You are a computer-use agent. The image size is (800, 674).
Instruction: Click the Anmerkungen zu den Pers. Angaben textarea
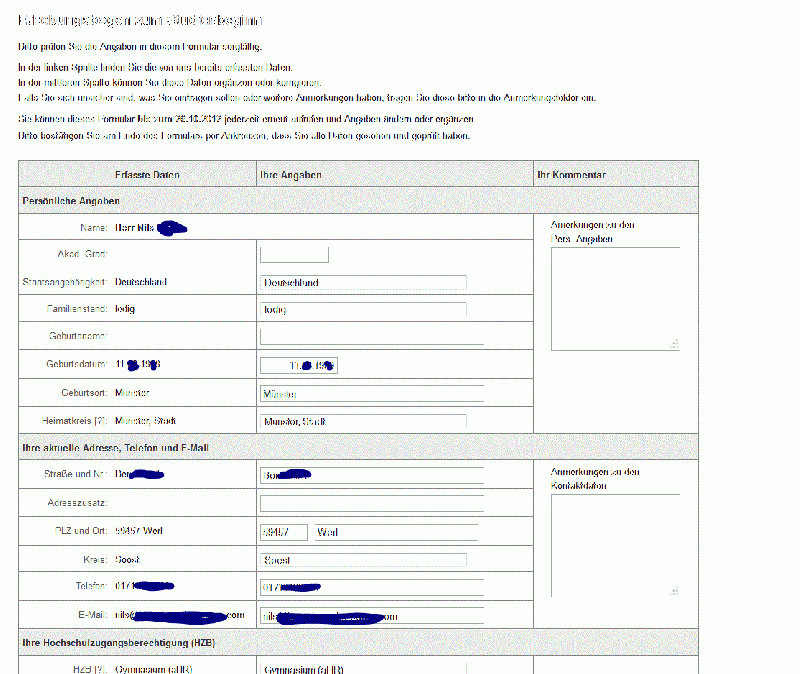pyautogui.click(x=614, y=298)
